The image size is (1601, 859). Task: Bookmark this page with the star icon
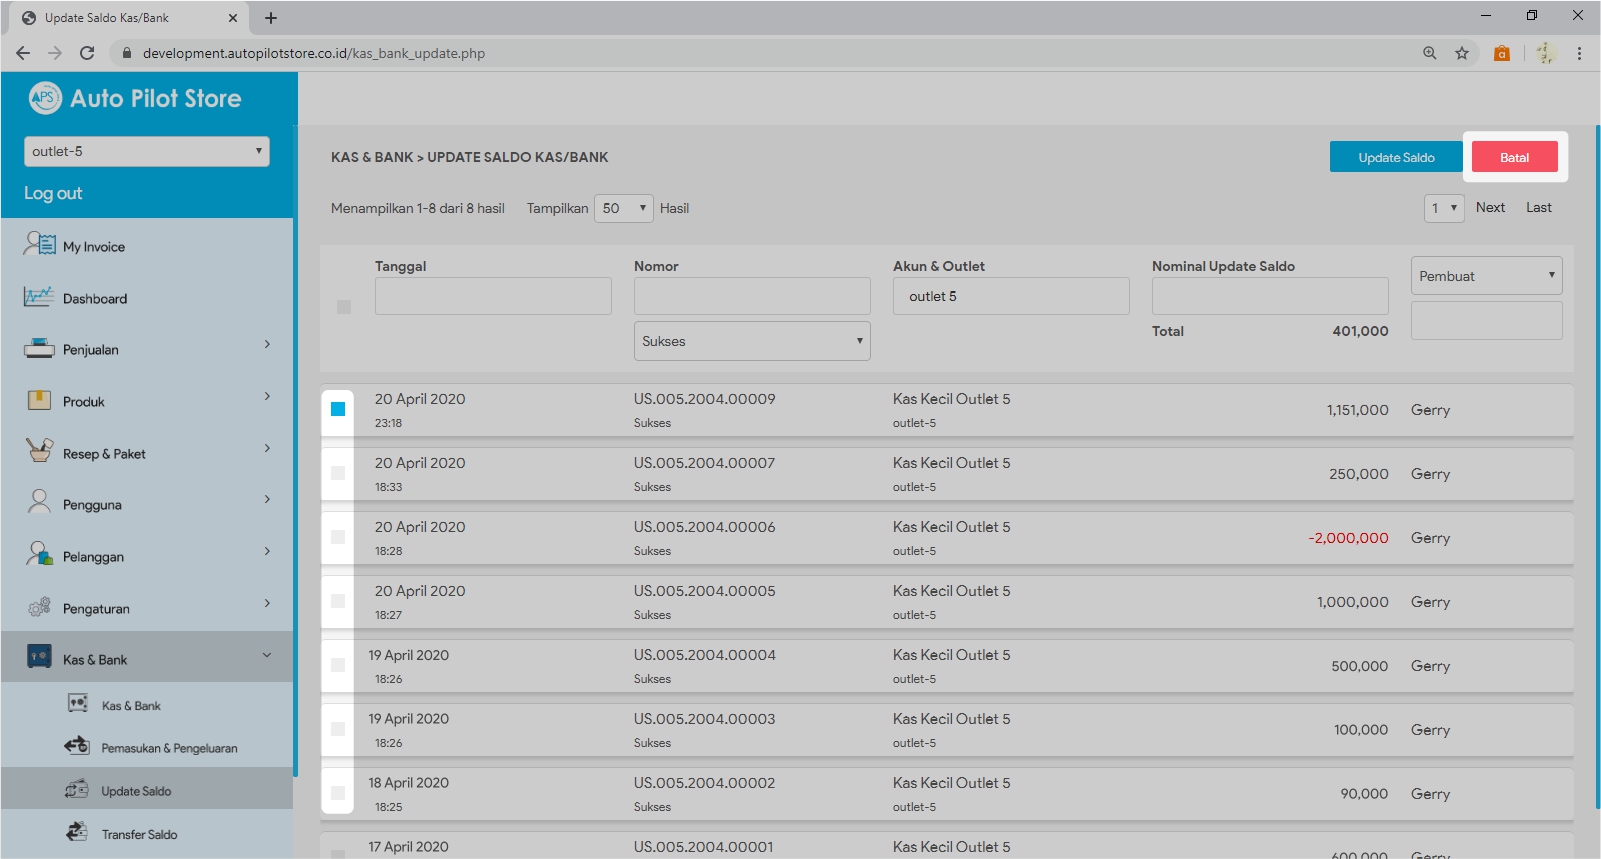tap(1461, 53)
